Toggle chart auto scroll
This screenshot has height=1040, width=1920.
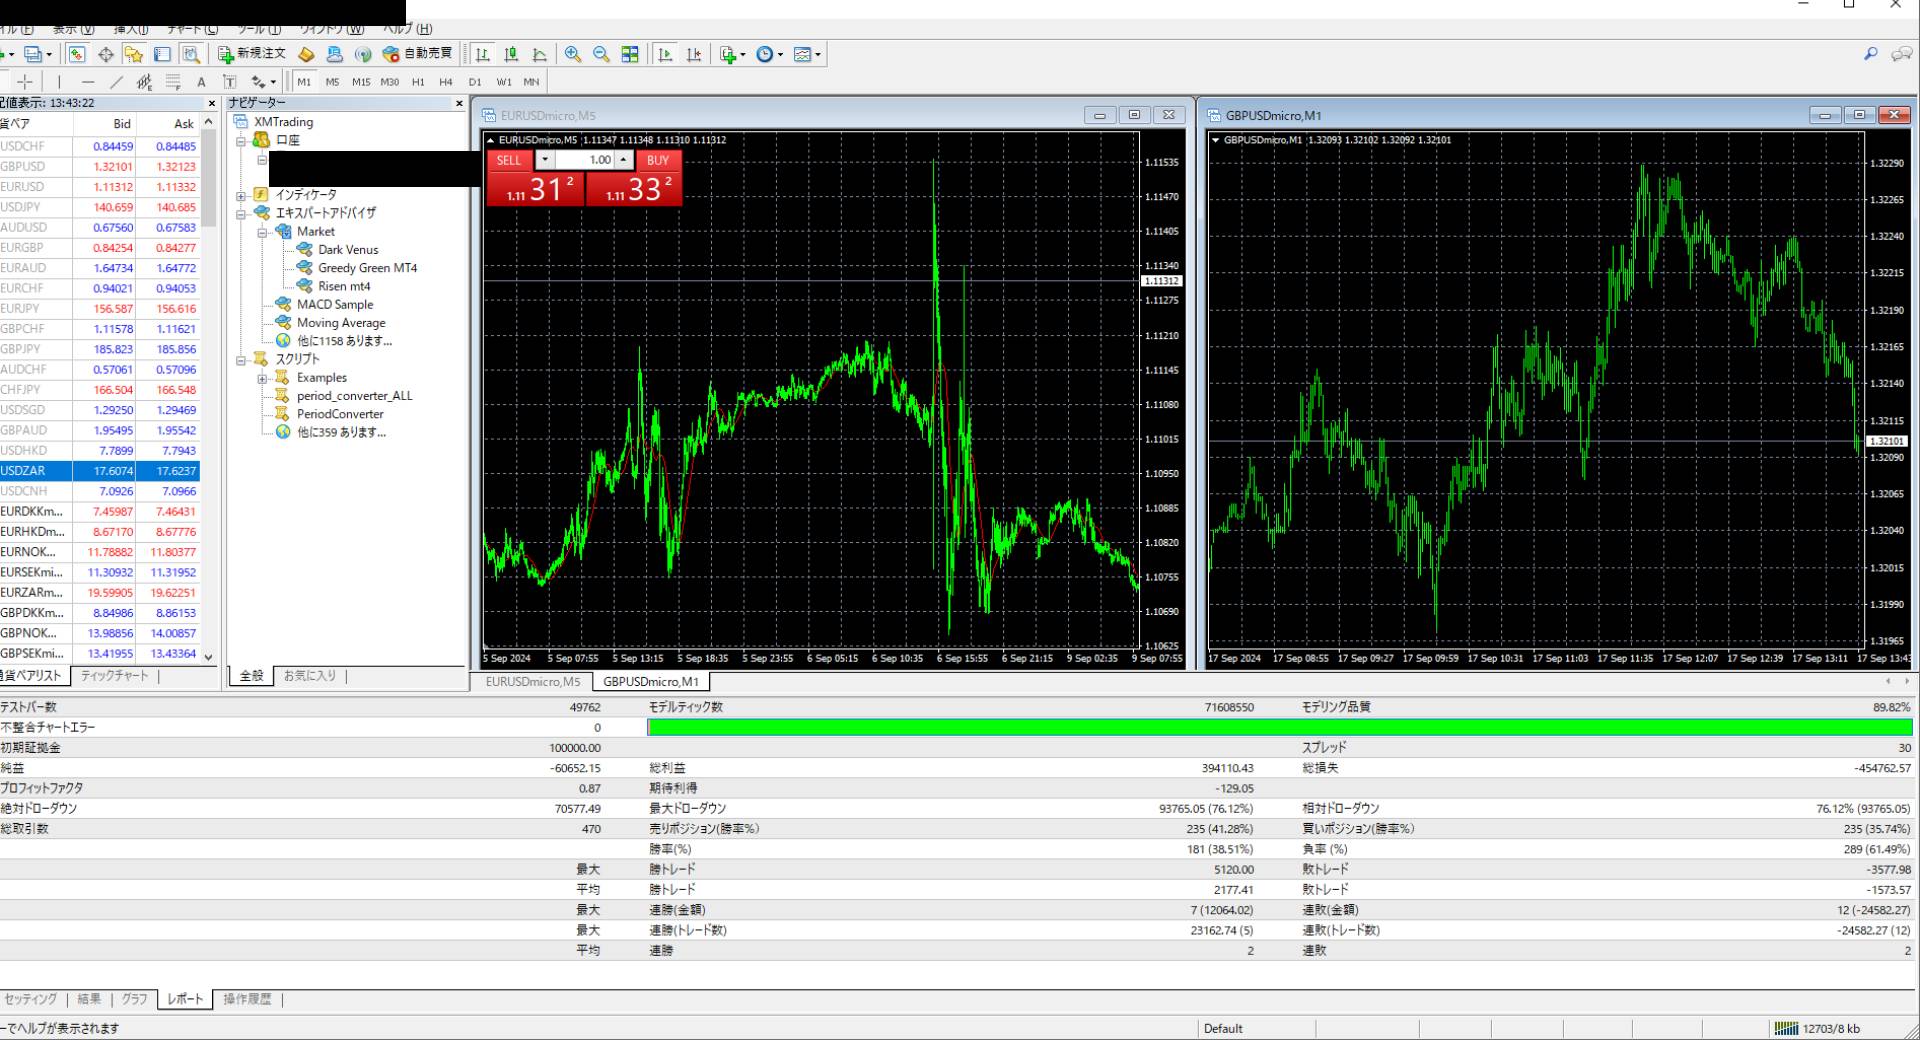pyautogui.click(x=665, y=54)
